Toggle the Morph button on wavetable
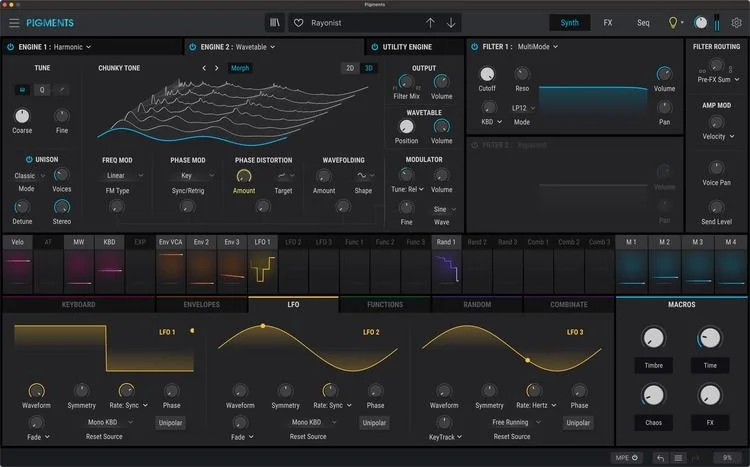This screenshot has width=750, height=467. pos(240,68)
